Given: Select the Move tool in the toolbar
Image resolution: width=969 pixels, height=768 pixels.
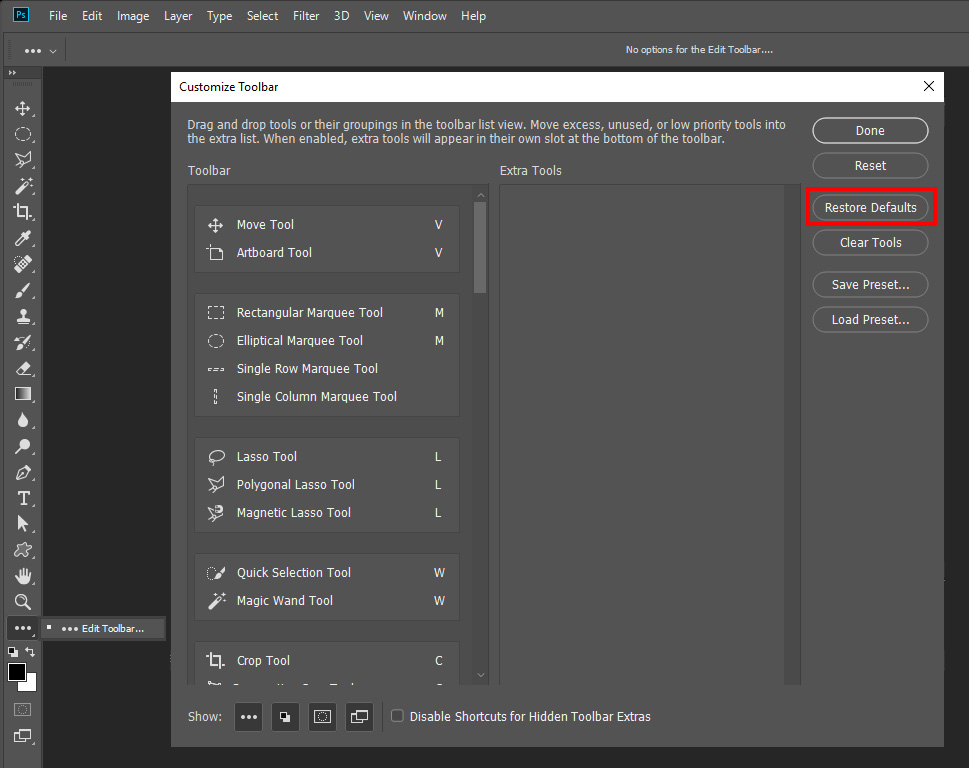Looking at the screenshot, I should (22, 108).
